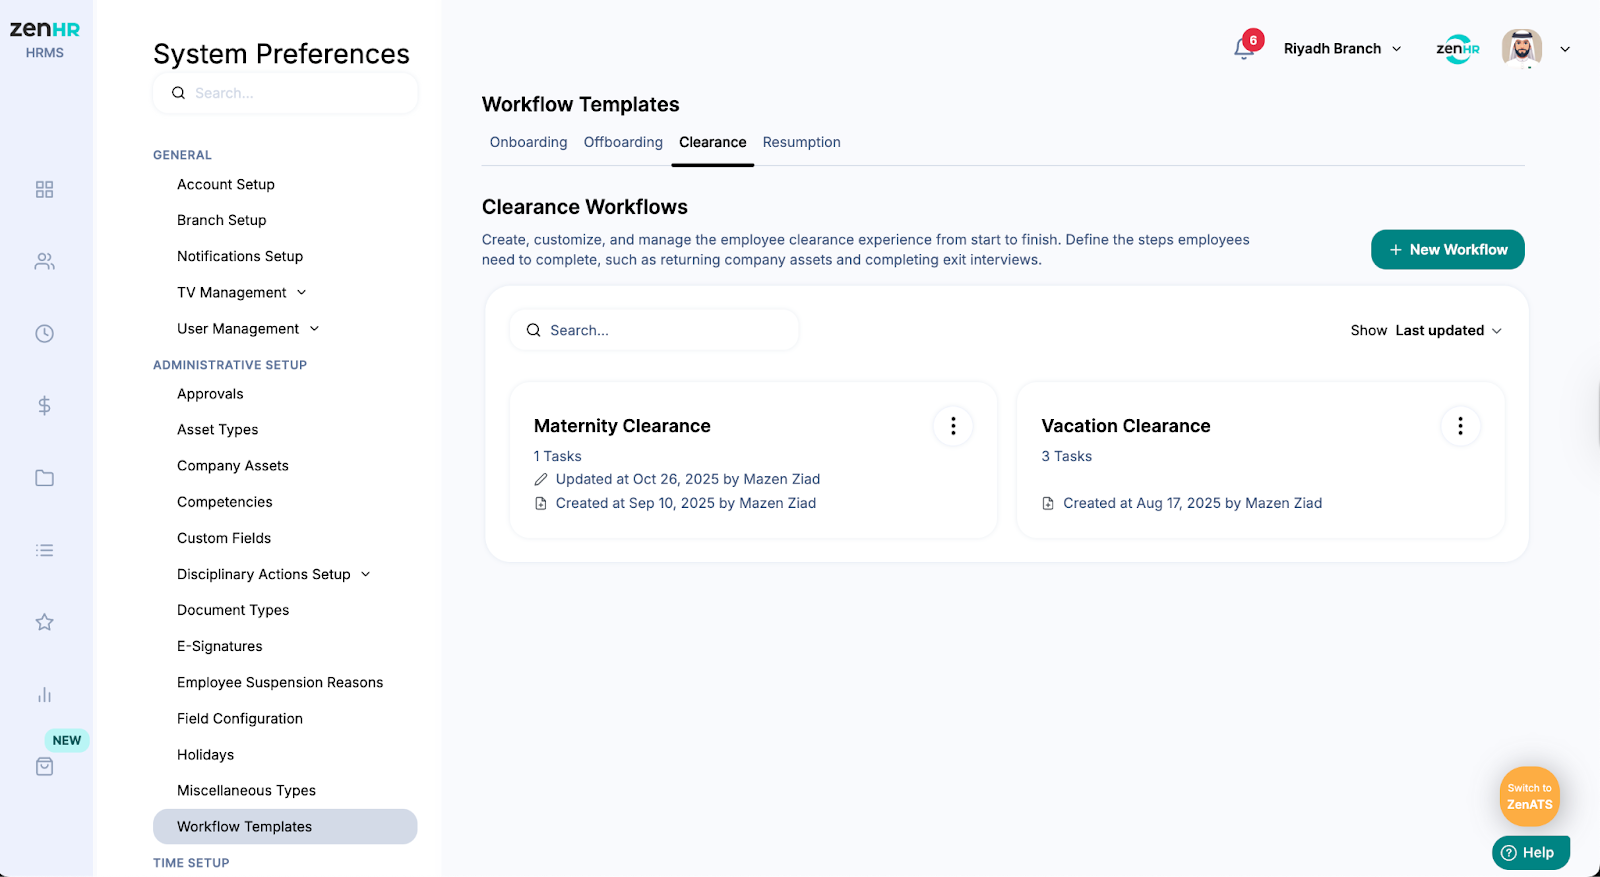Select Workflow Templates in sidebar
The image size is (1600, 877).
285,827
